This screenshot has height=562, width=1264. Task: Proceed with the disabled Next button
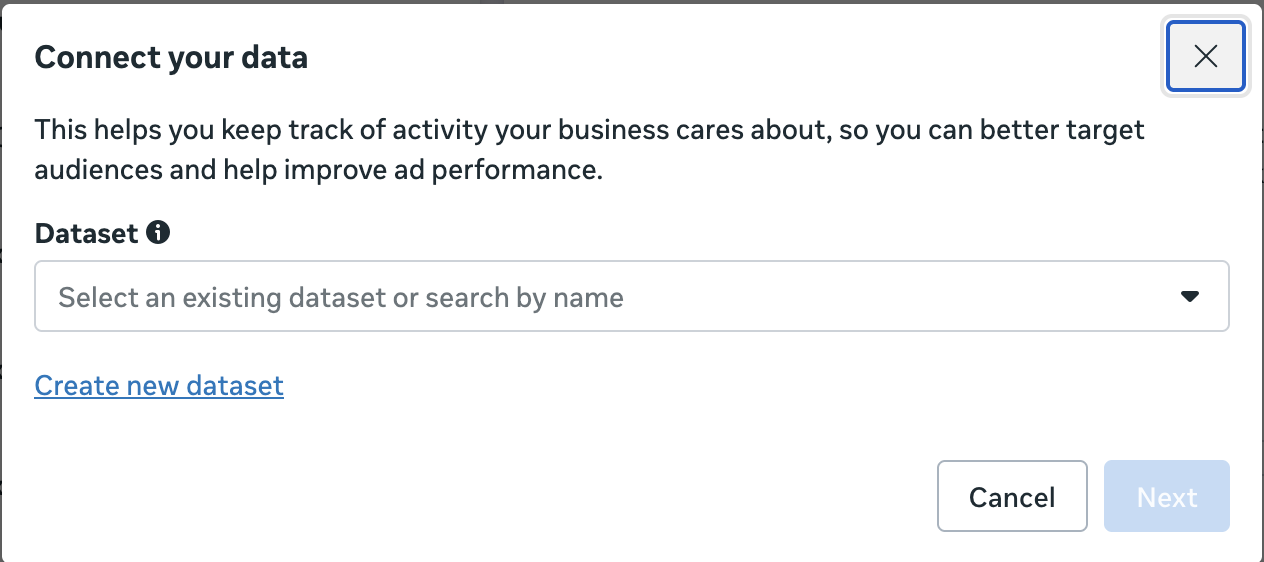pyautogui.click(x=1166, y=496)
